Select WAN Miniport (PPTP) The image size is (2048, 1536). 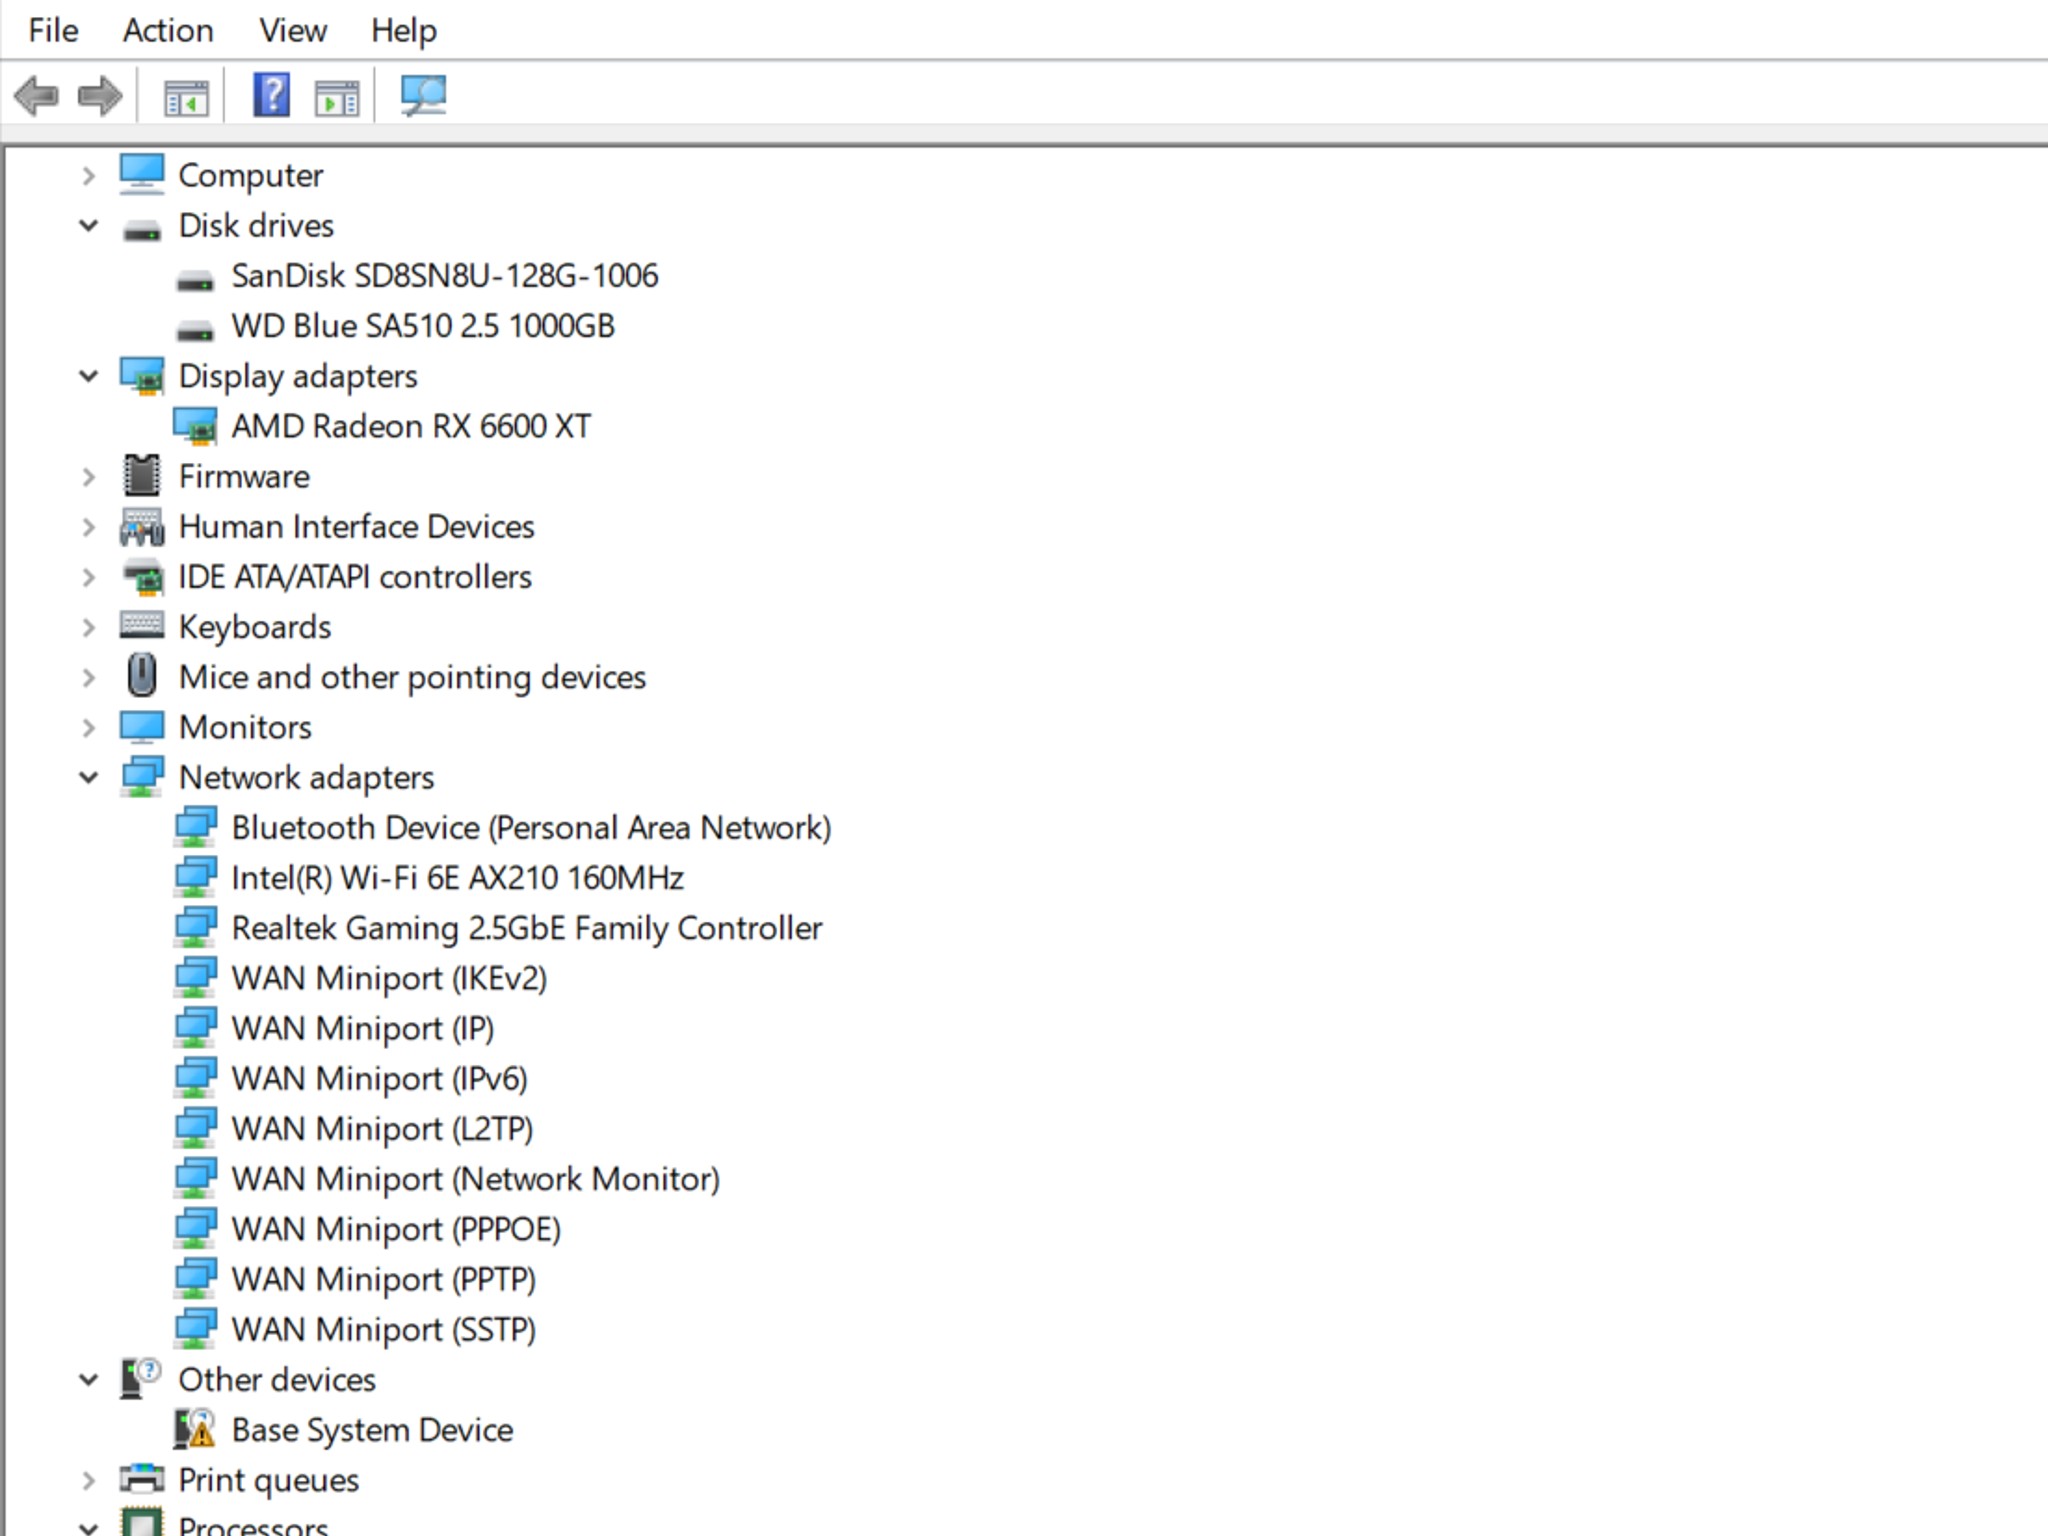click(x=382, y=1279)
